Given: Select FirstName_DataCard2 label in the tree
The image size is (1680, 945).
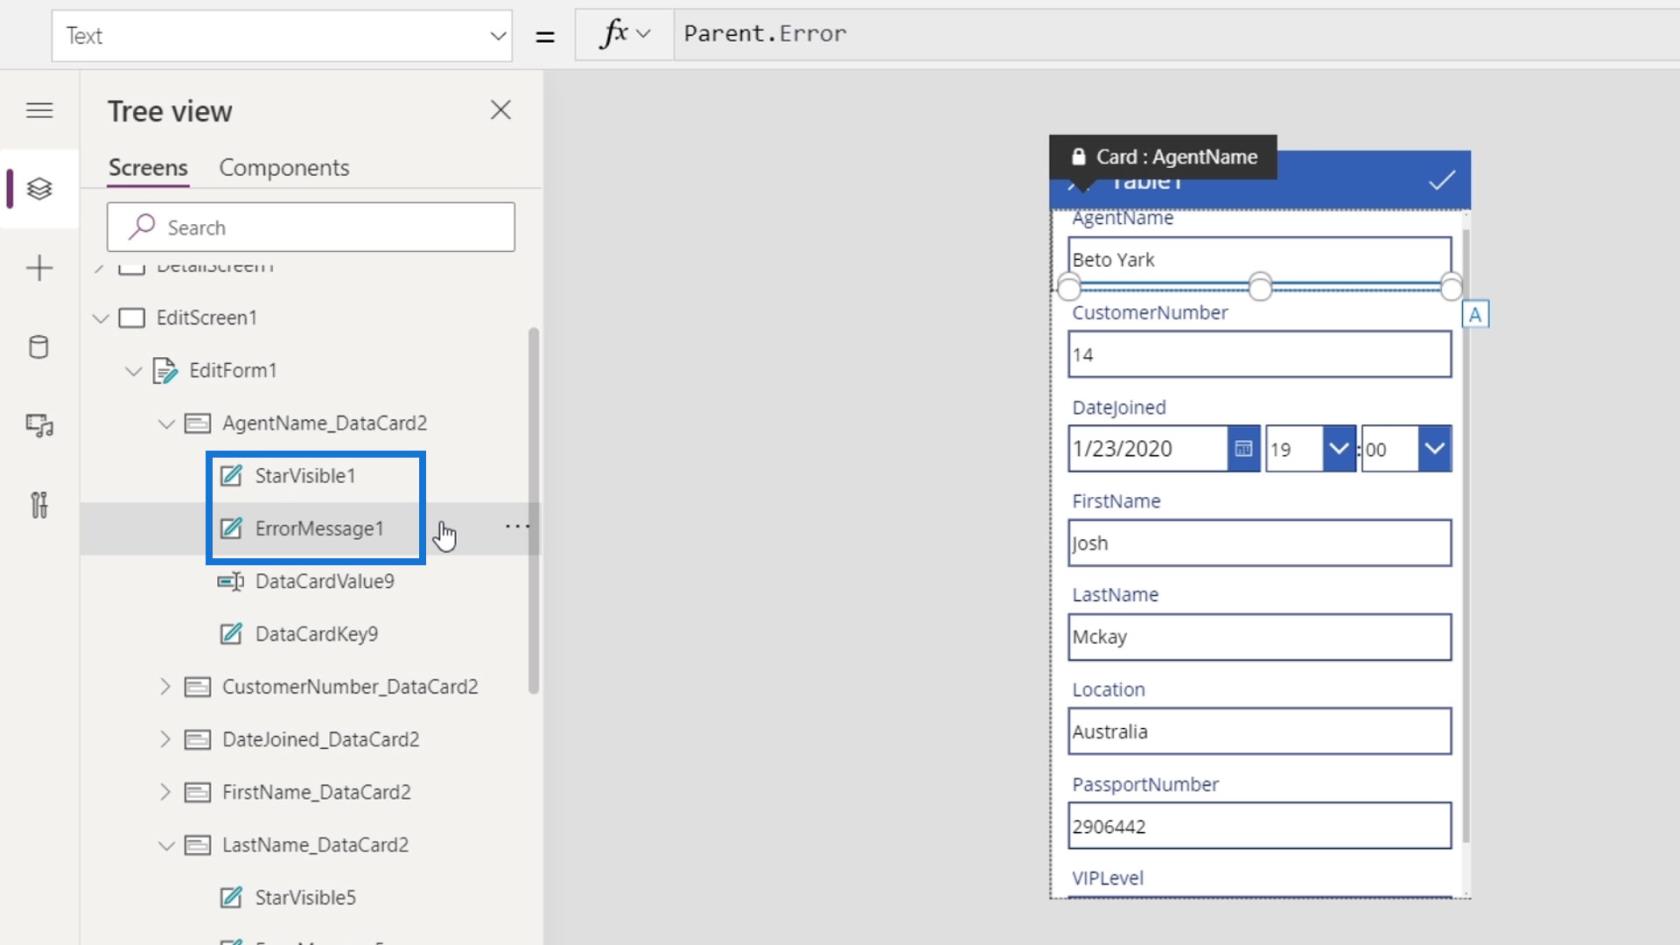Looking at the screenshot, I should (x=316, y=793).
